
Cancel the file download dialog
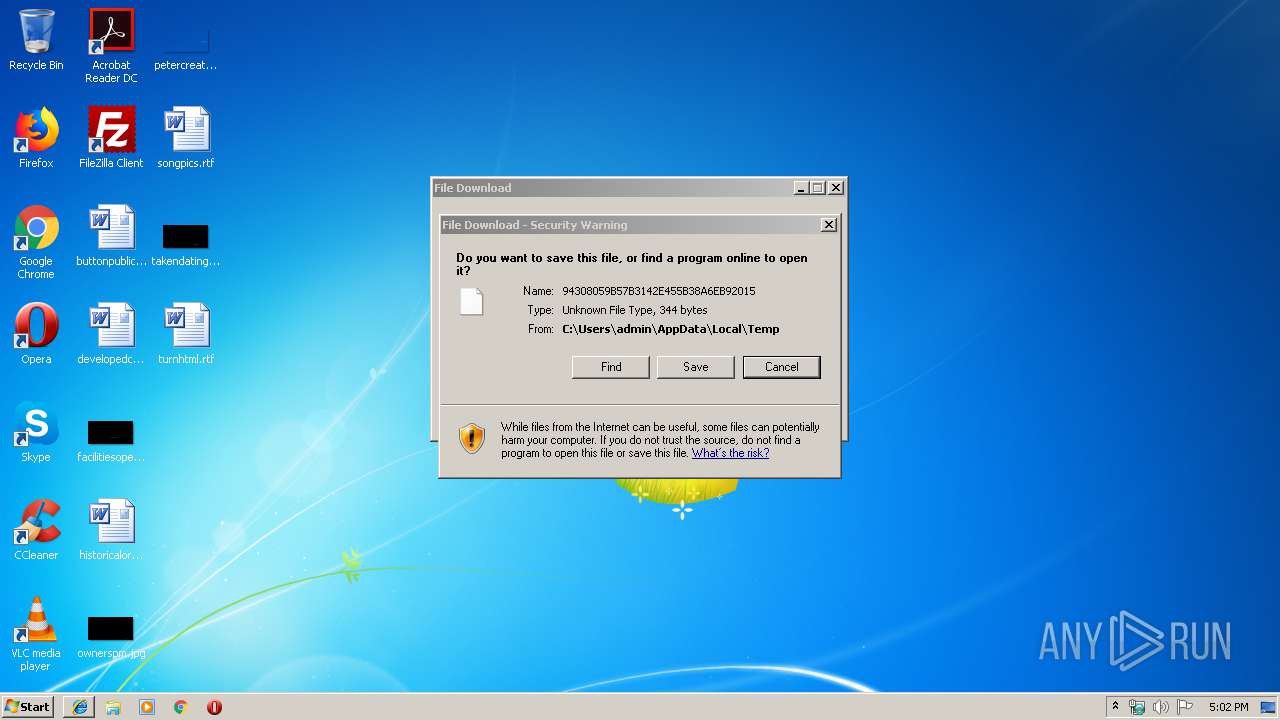point(782,367)
